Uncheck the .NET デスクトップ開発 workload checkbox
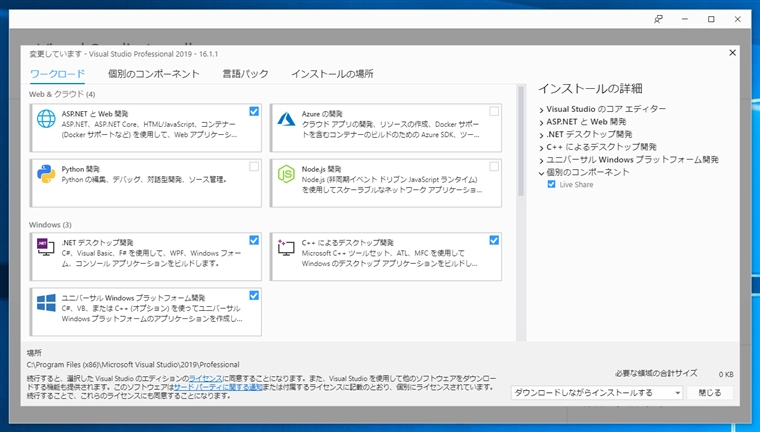Screen dimensions: 760x432 (254, 240)
